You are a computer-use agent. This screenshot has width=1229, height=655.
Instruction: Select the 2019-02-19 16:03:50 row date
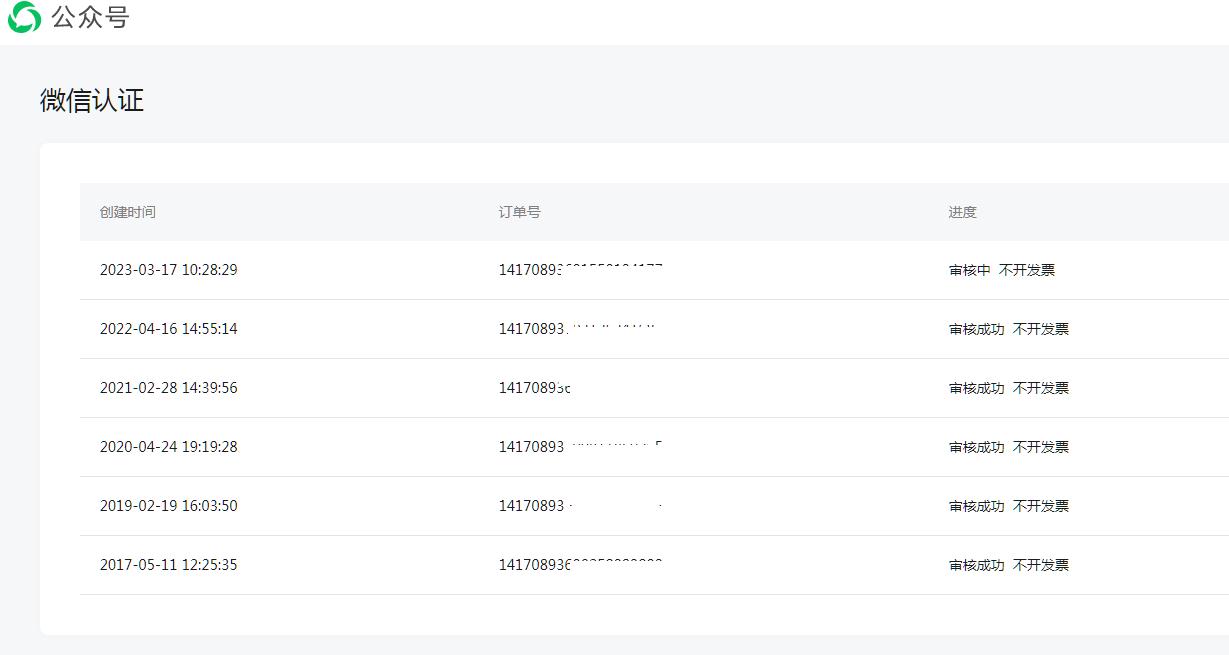(168, 506)
